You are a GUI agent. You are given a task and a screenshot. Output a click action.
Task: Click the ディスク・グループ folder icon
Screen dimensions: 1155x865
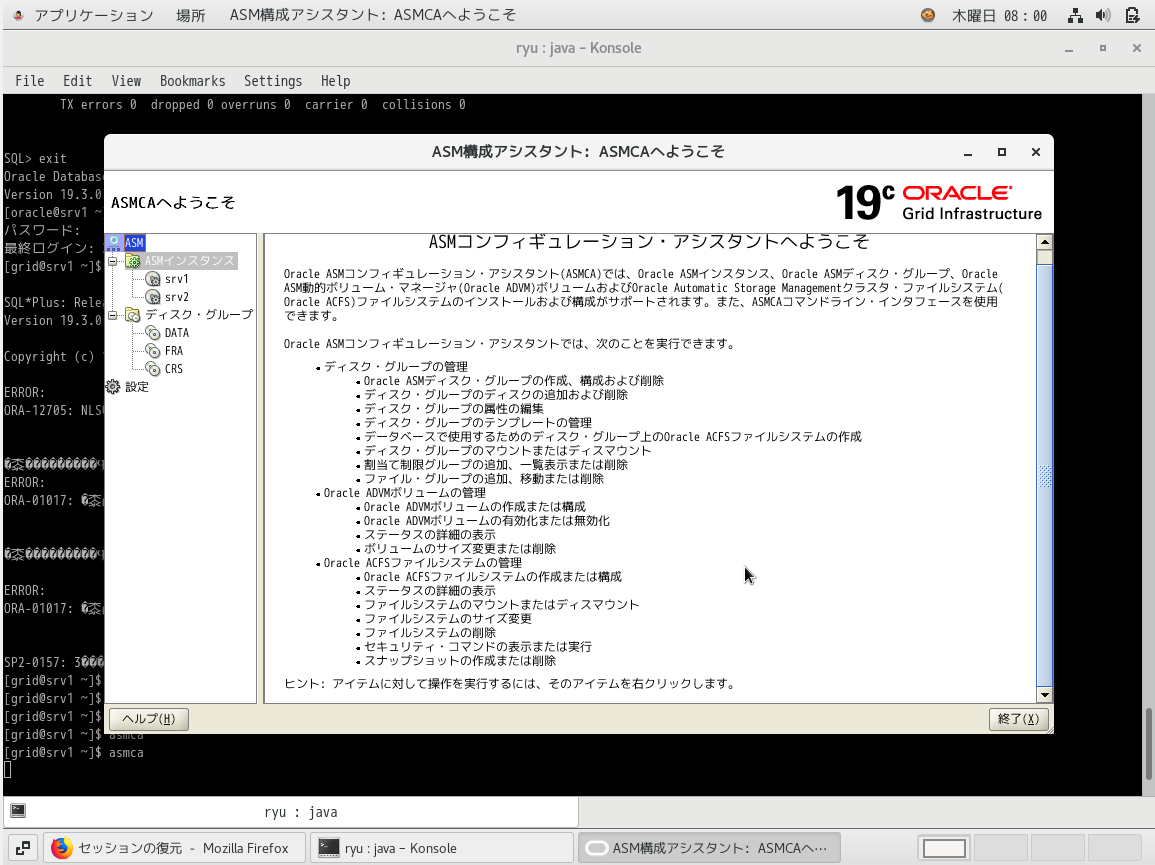click(133, 315)
